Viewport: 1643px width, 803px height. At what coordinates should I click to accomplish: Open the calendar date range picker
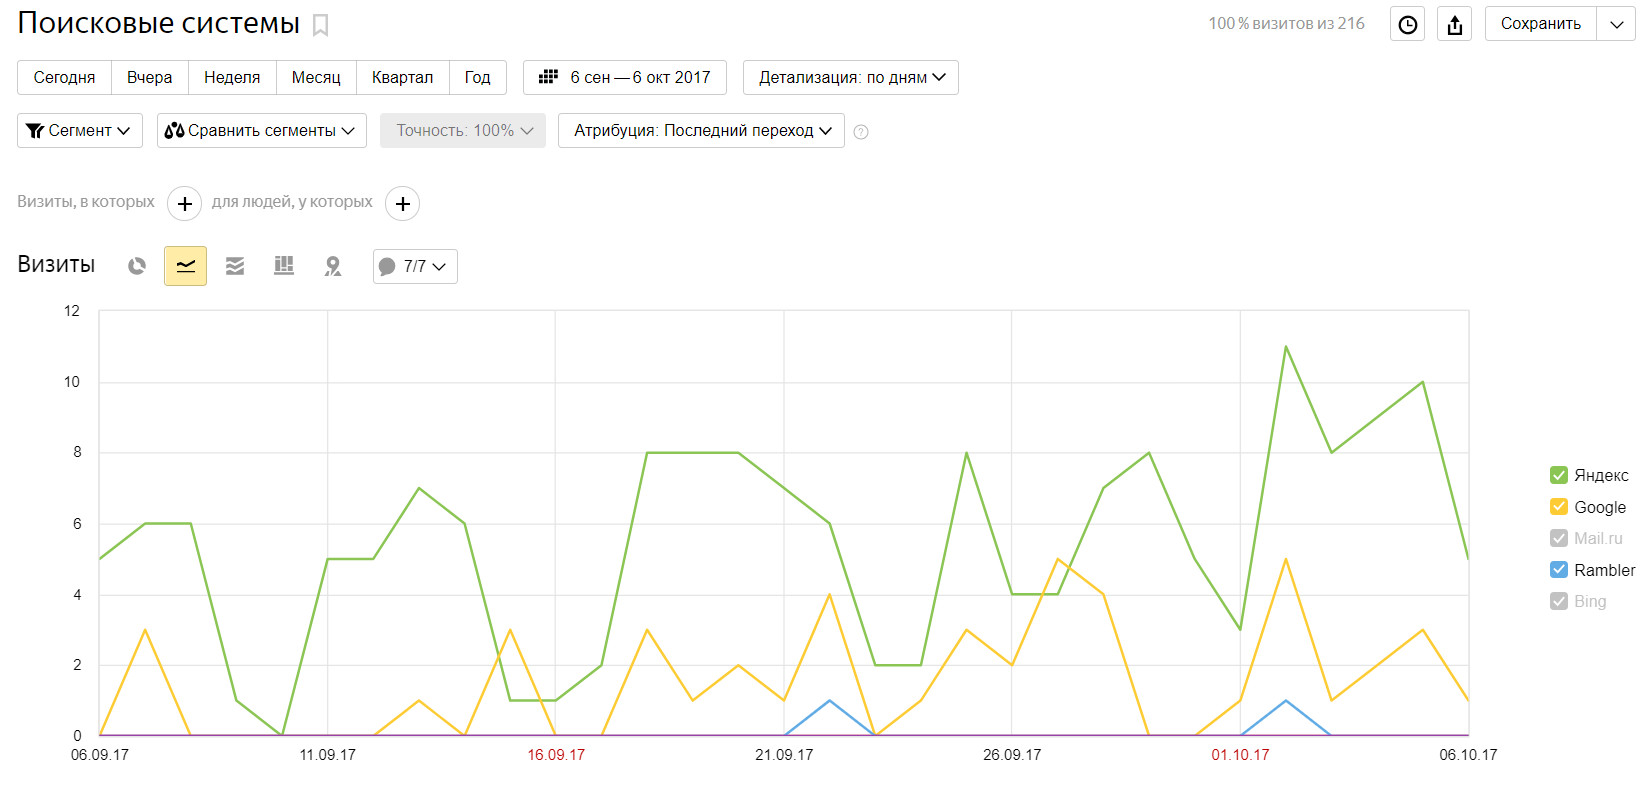click(x=548, y=77)
